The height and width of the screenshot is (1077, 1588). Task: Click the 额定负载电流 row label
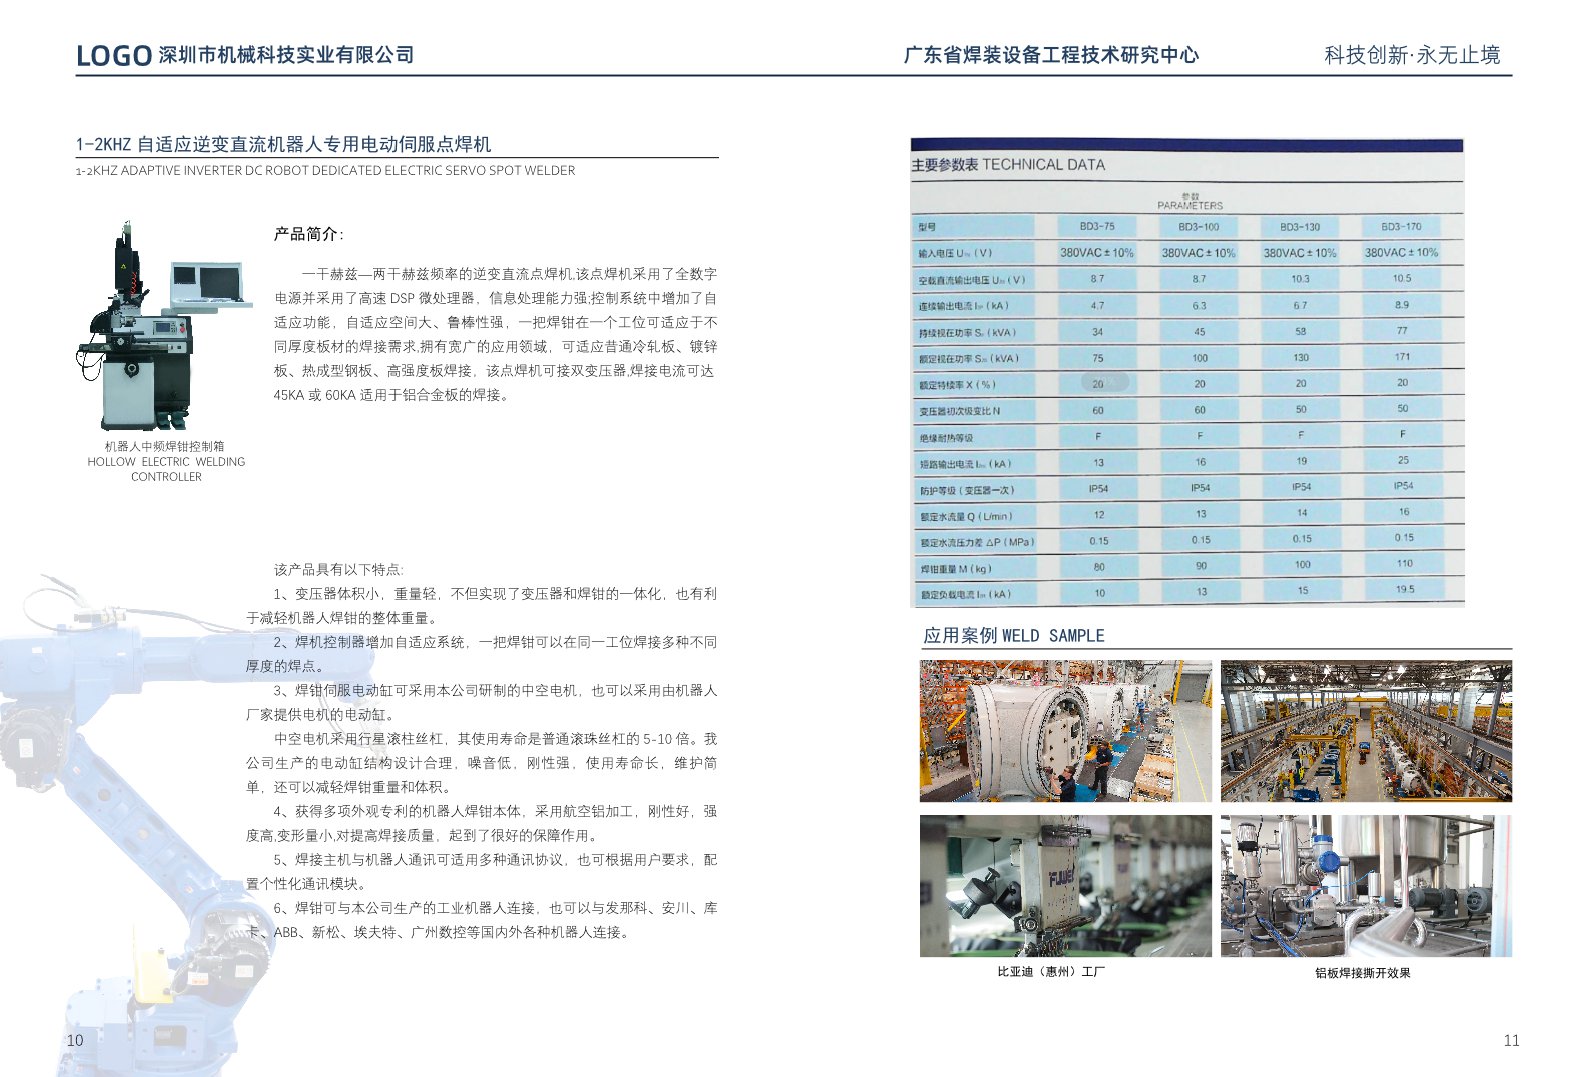click(966, 595)
